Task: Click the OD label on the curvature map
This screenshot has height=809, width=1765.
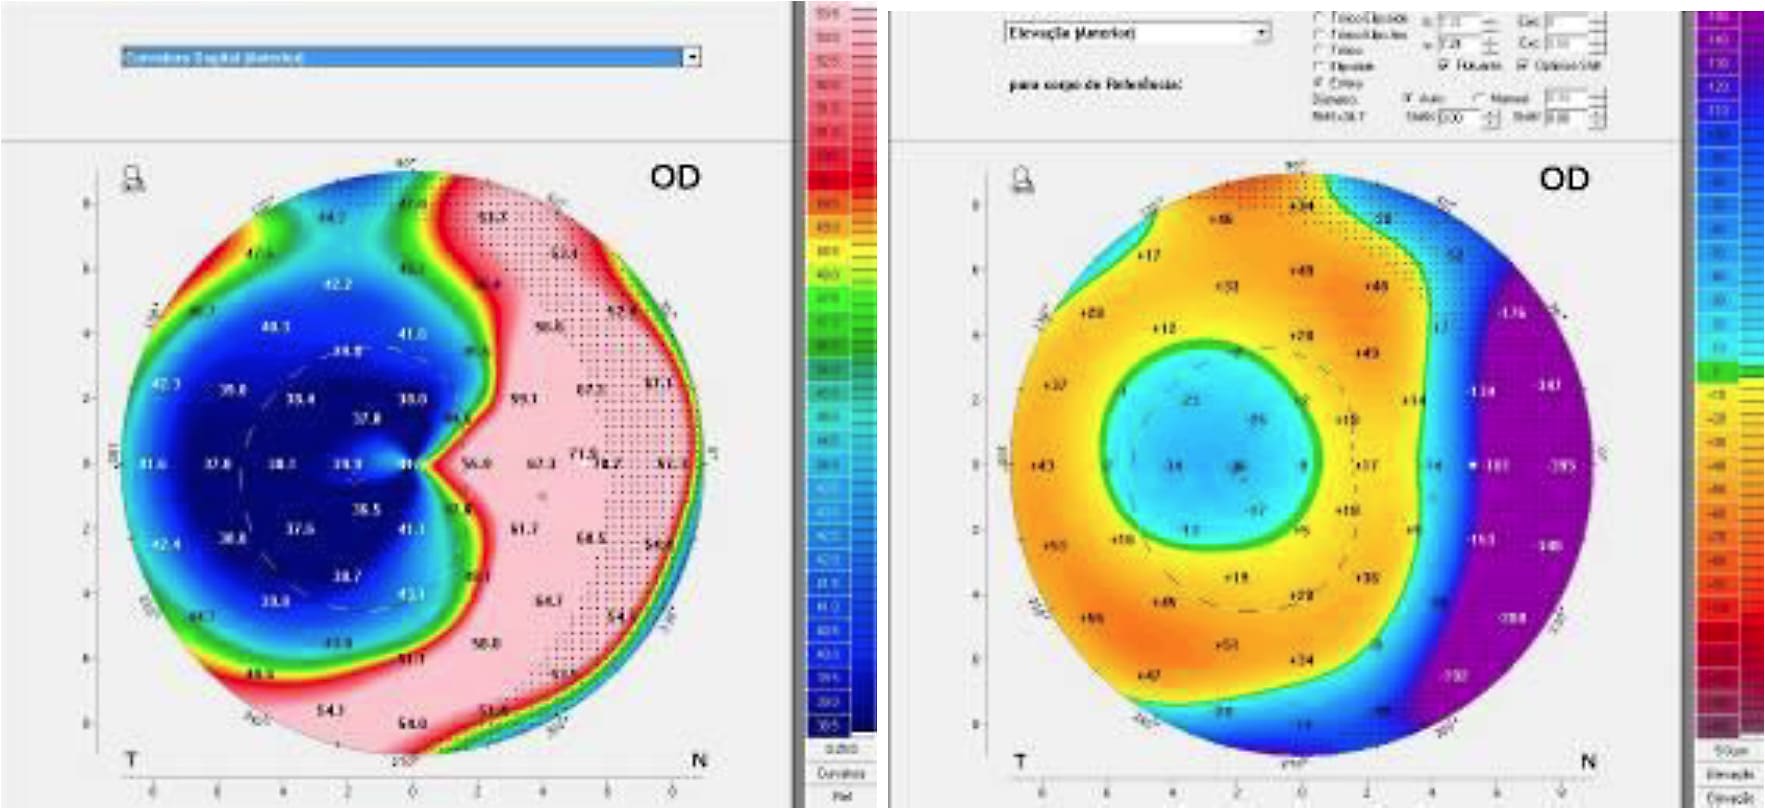Action: 675,178
